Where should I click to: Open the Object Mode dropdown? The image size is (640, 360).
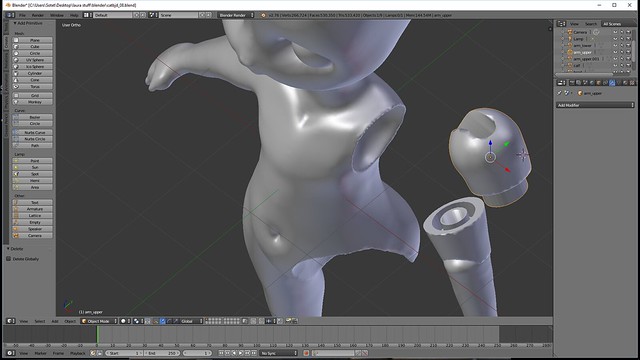pos(99,321)
